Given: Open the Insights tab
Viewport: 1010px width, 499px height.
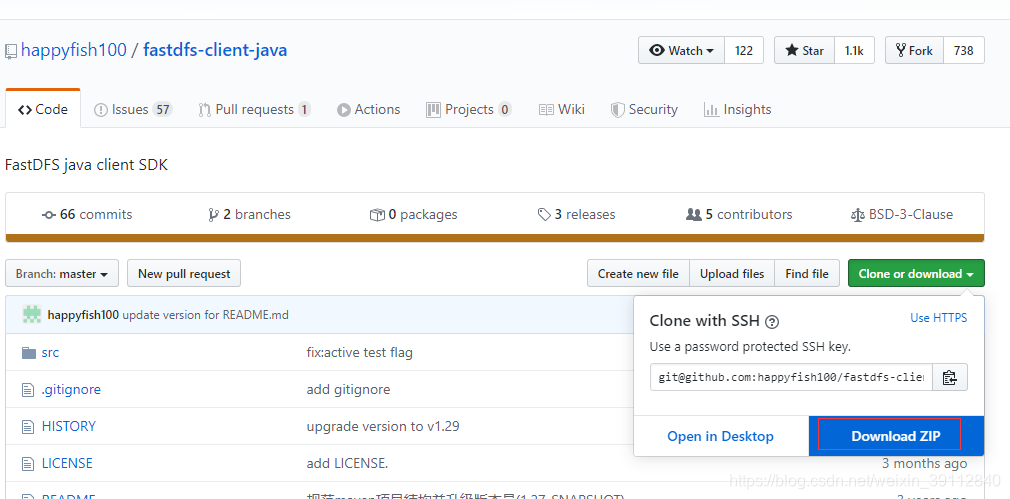Looking at the screenshot, I should pos(738,109).
